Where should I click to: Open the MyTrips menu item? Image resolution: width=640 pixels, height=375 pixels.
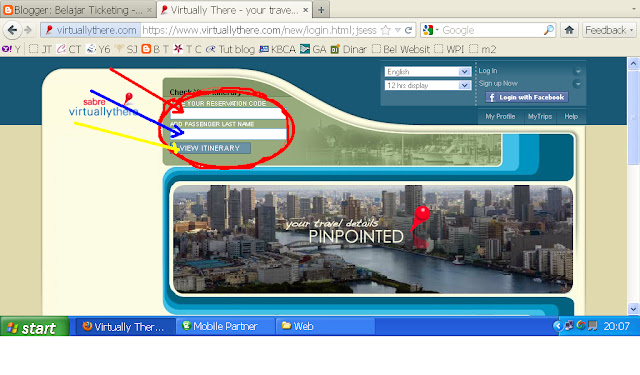540,117
